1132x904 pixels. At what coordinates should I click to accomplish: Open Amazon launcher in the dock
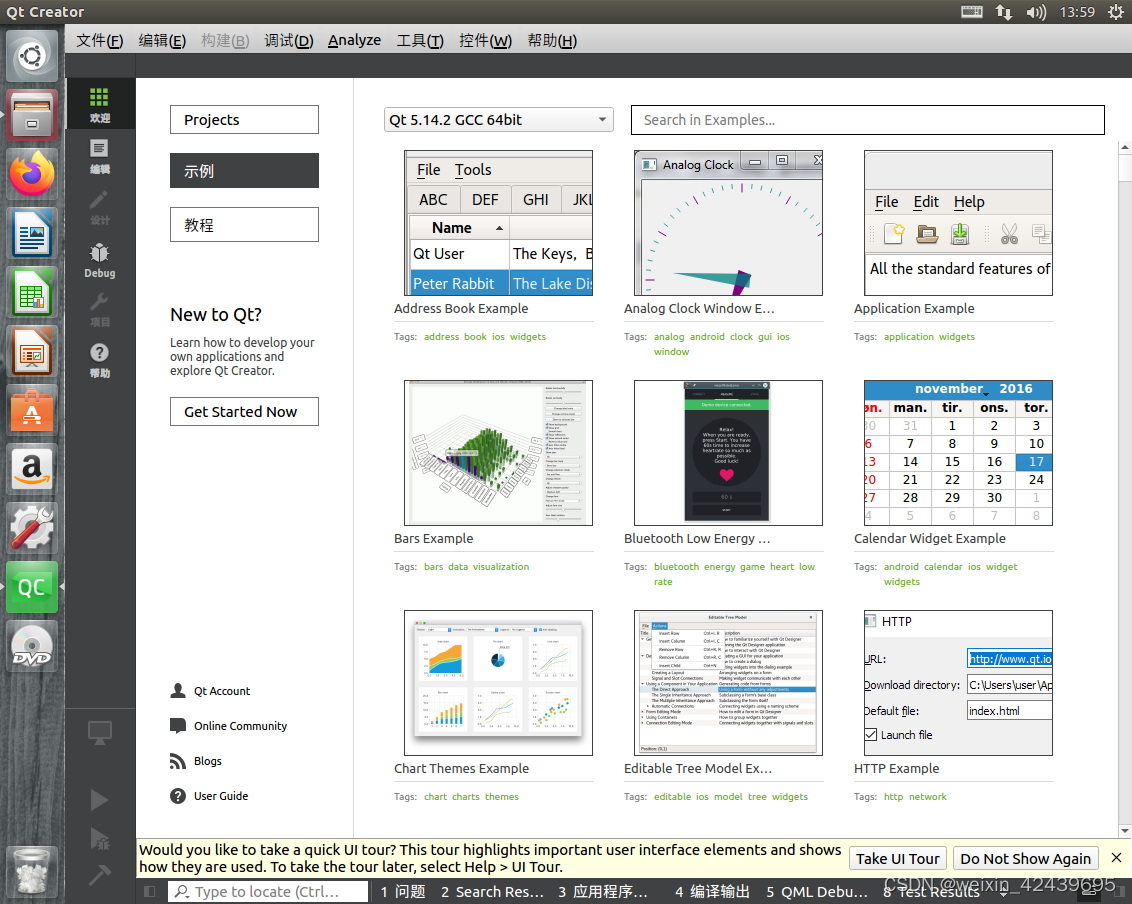pos(32,469)
